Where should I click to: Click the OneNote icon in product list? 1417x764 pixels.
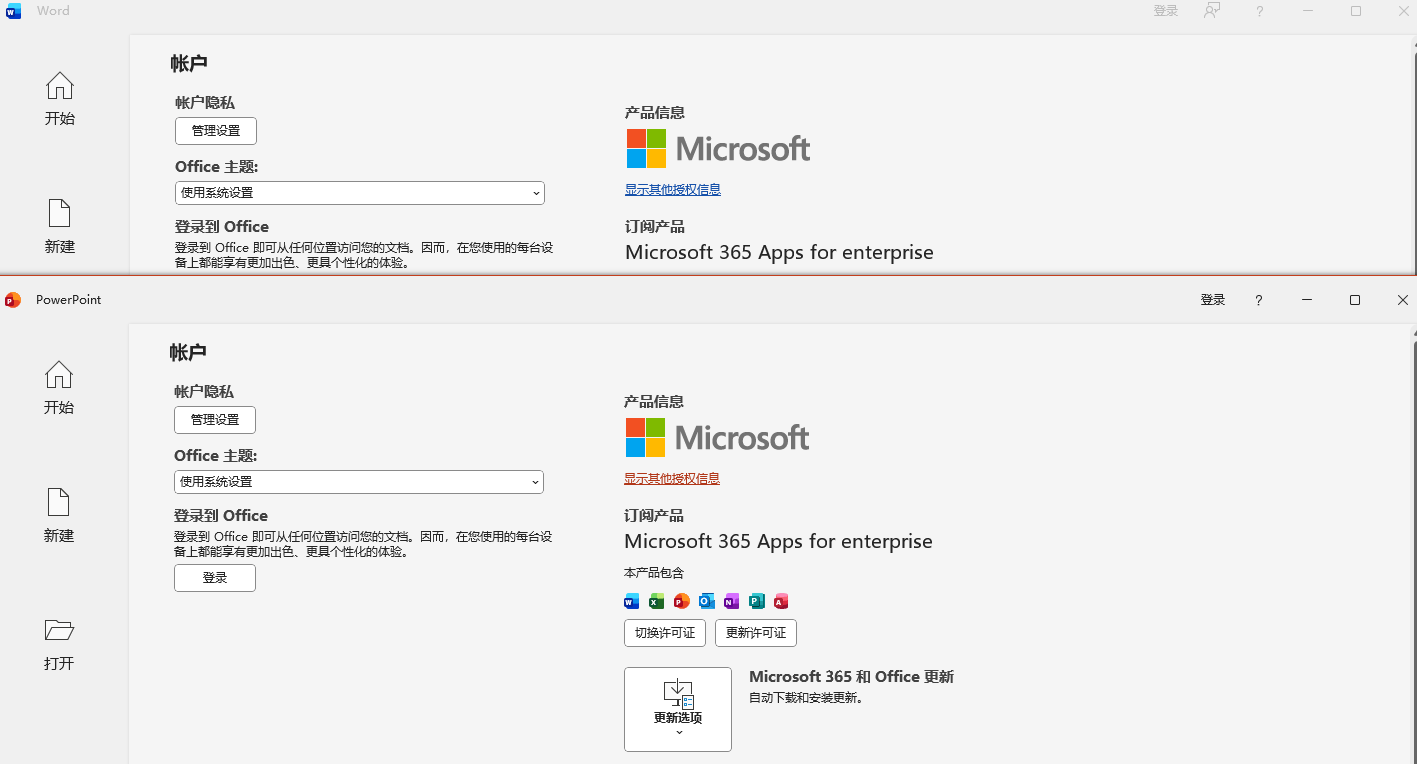point(731,601)
